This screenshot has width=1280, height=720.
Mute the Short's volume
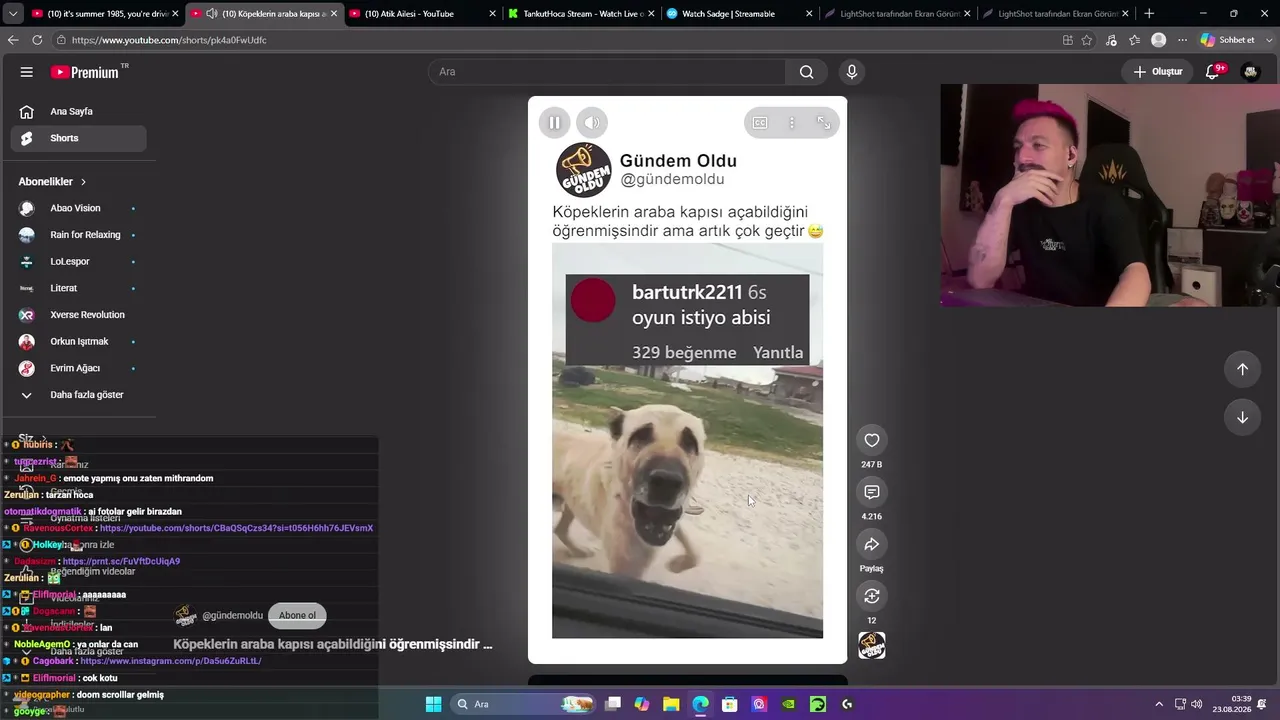click(592, 123)
